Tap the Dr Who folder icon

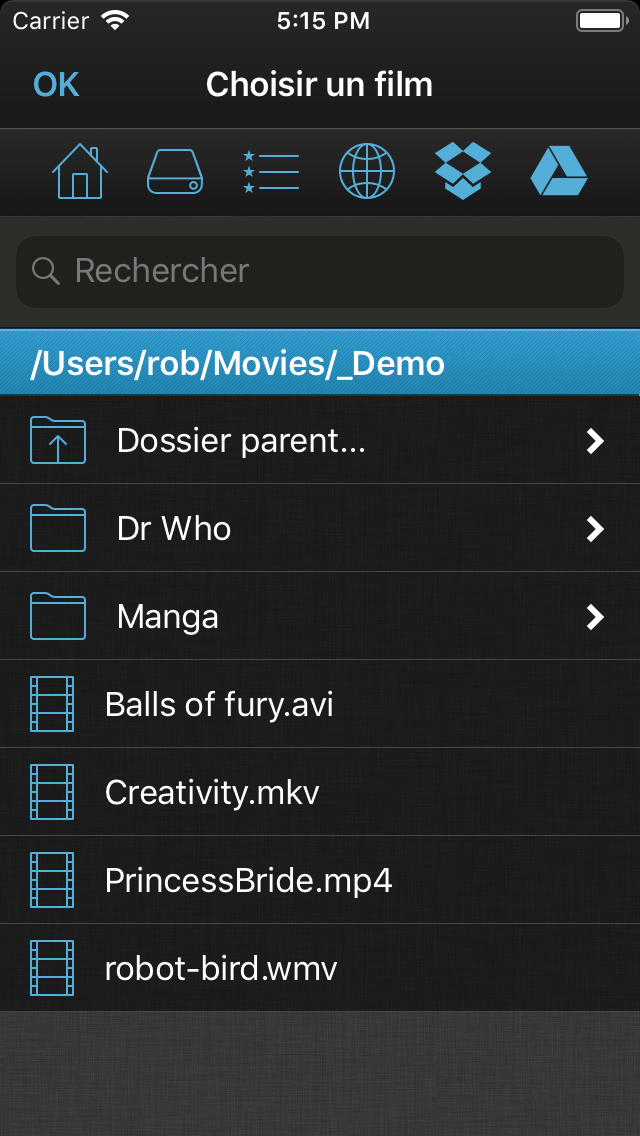pyautogui.click(x=58, y=528)
